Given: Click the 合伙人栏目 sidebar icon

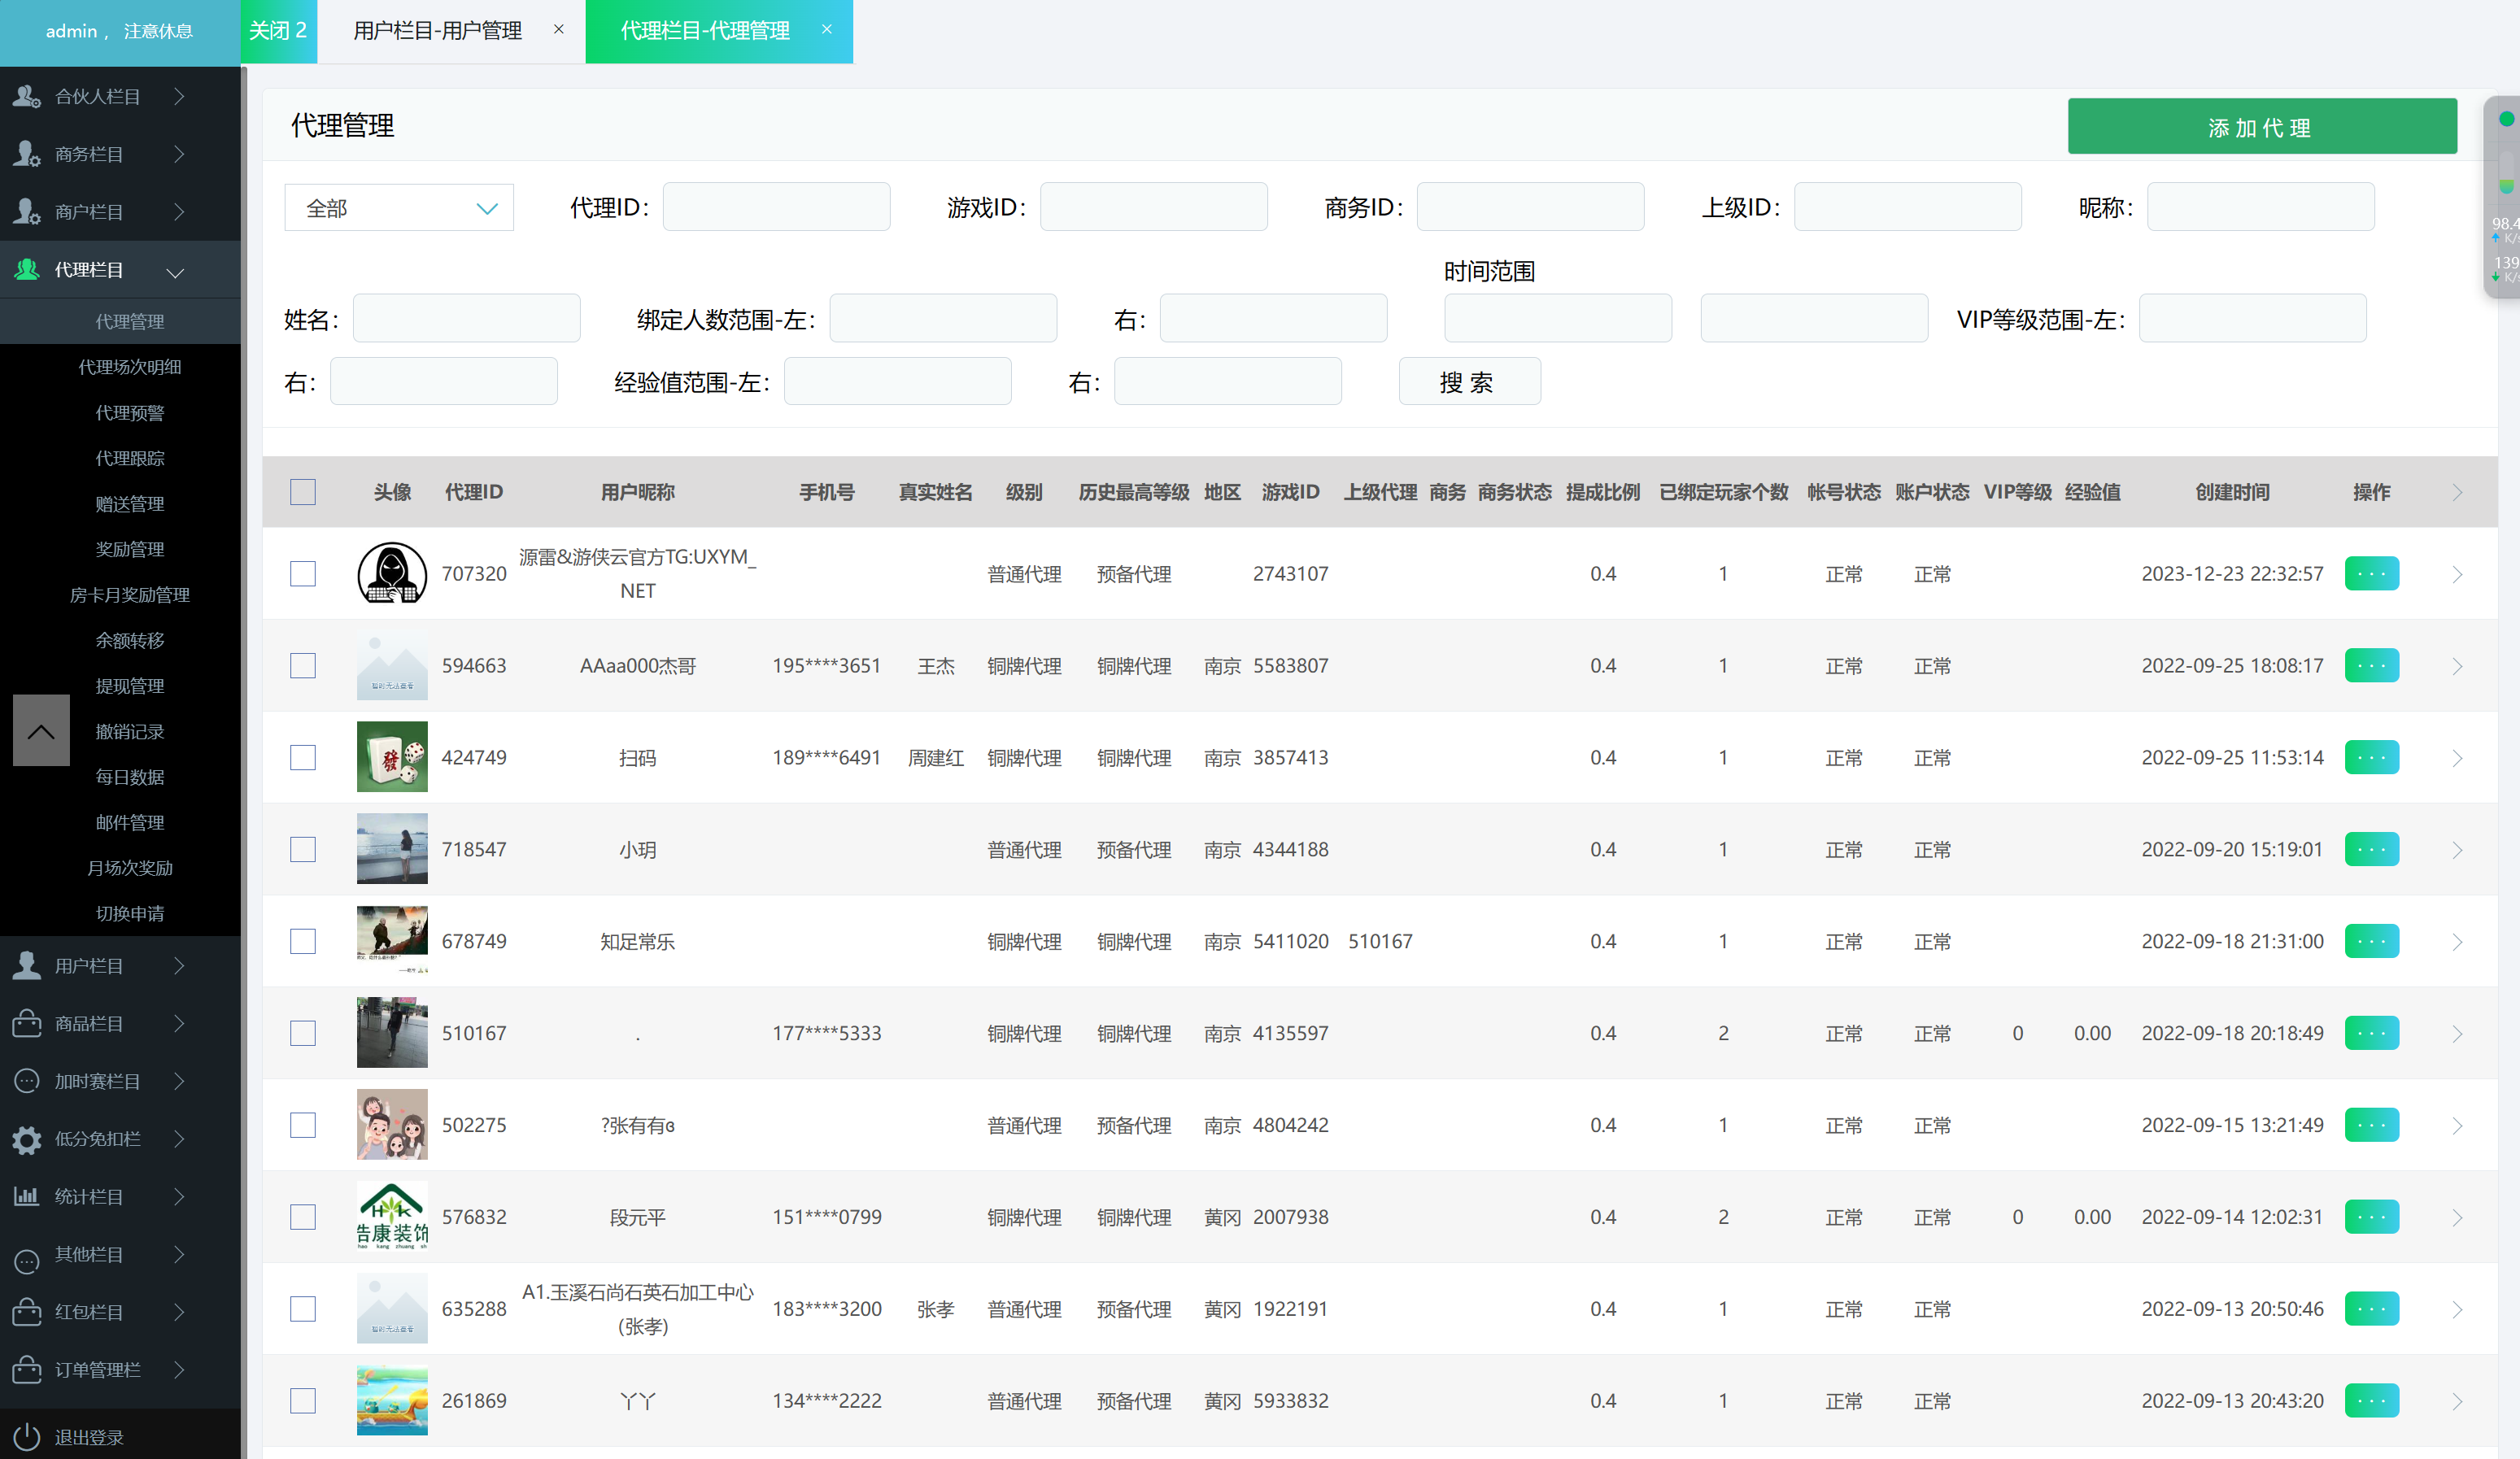Looking at the screenshot, I should pos(27,96).
